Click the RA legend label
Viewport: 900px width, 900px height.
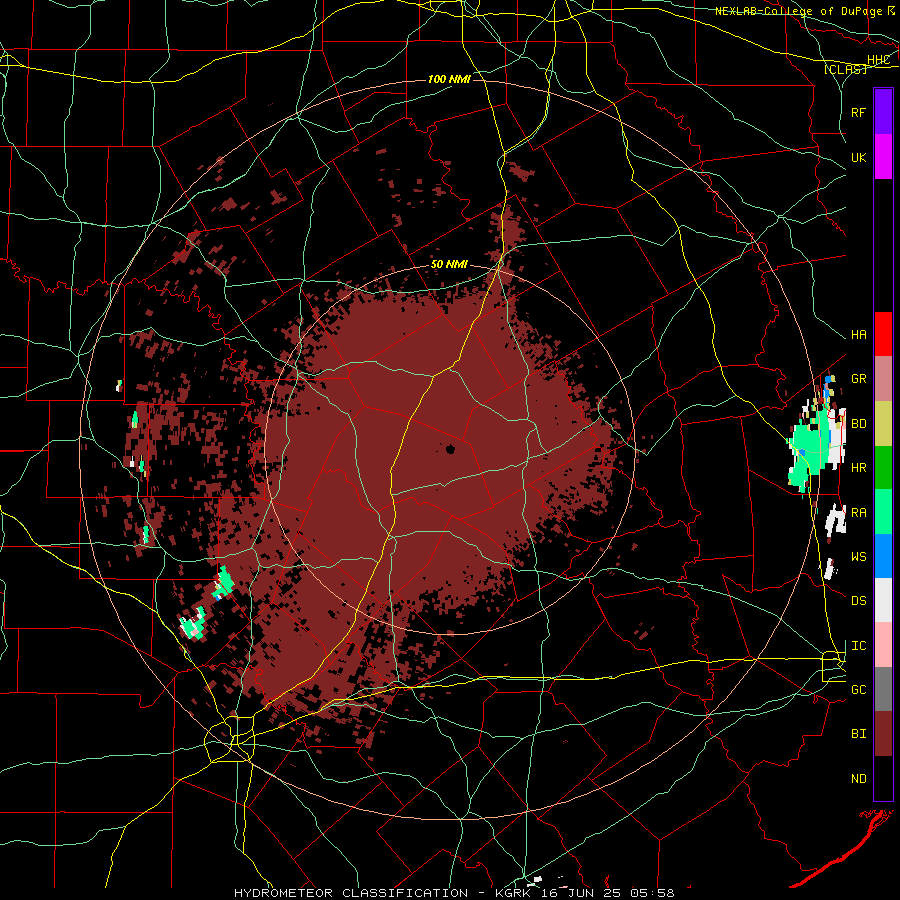[858, 513]
